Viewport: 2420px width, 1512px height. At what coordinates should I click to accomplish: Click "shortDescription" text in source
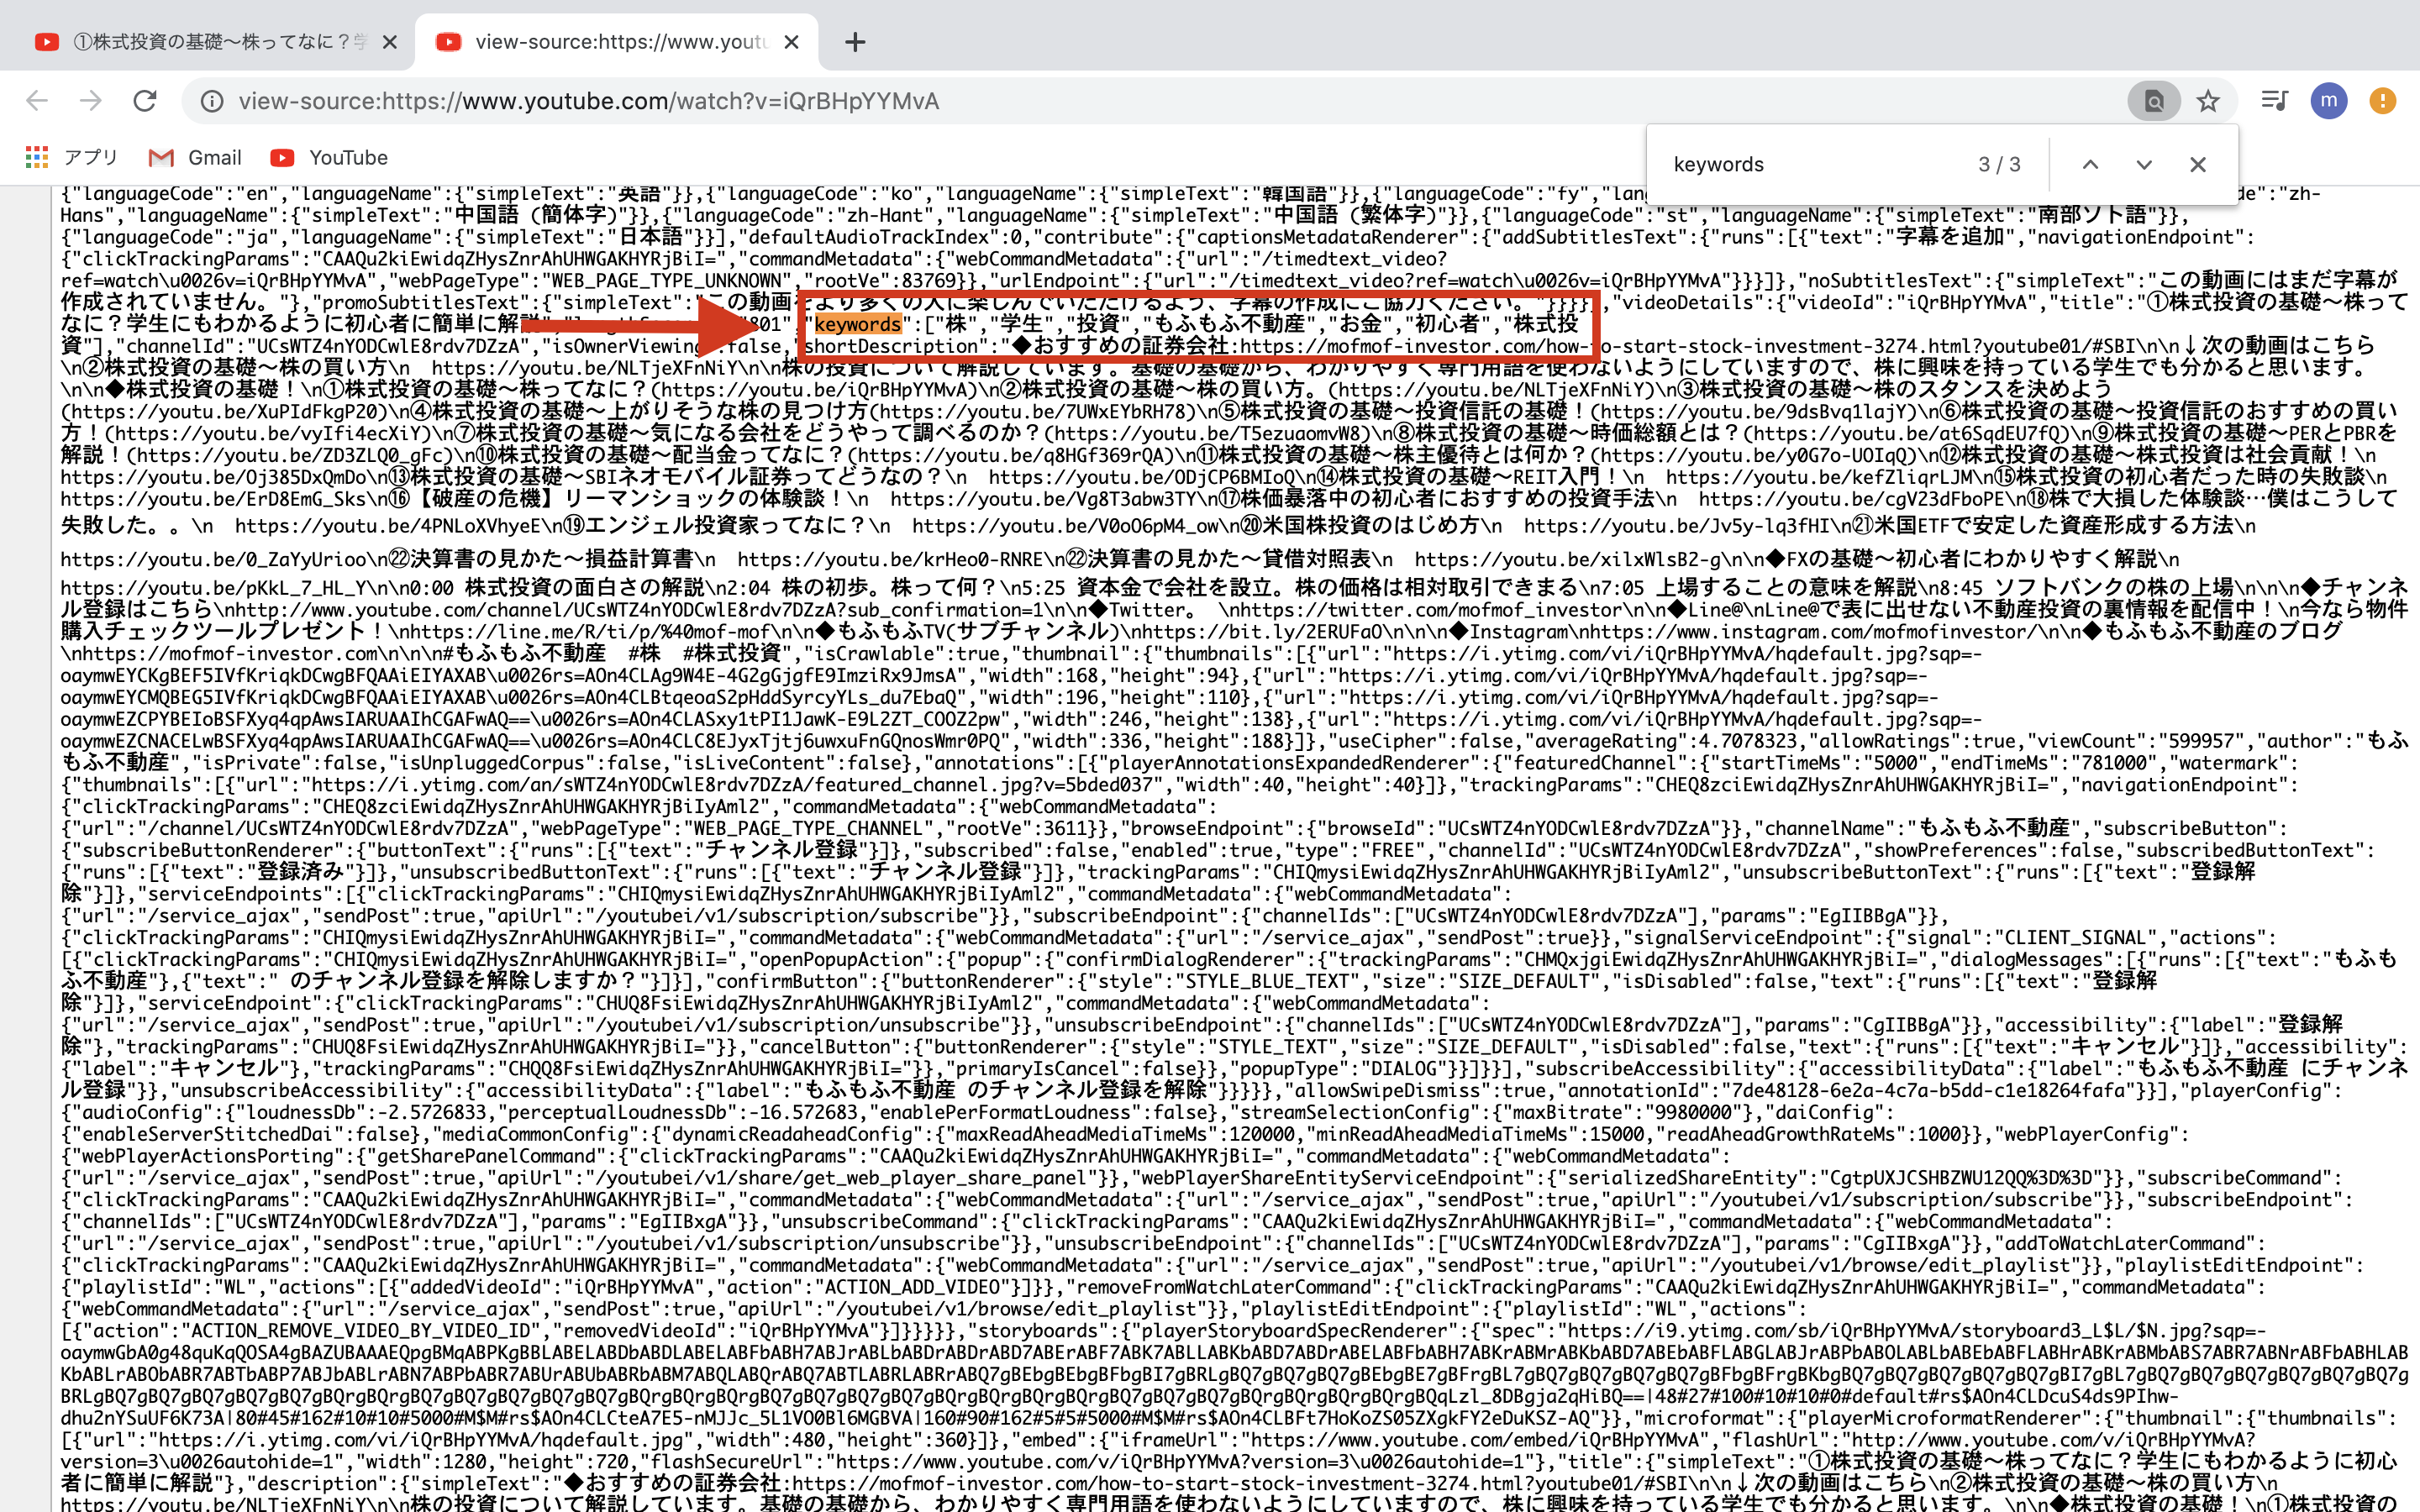pos(895,346)
